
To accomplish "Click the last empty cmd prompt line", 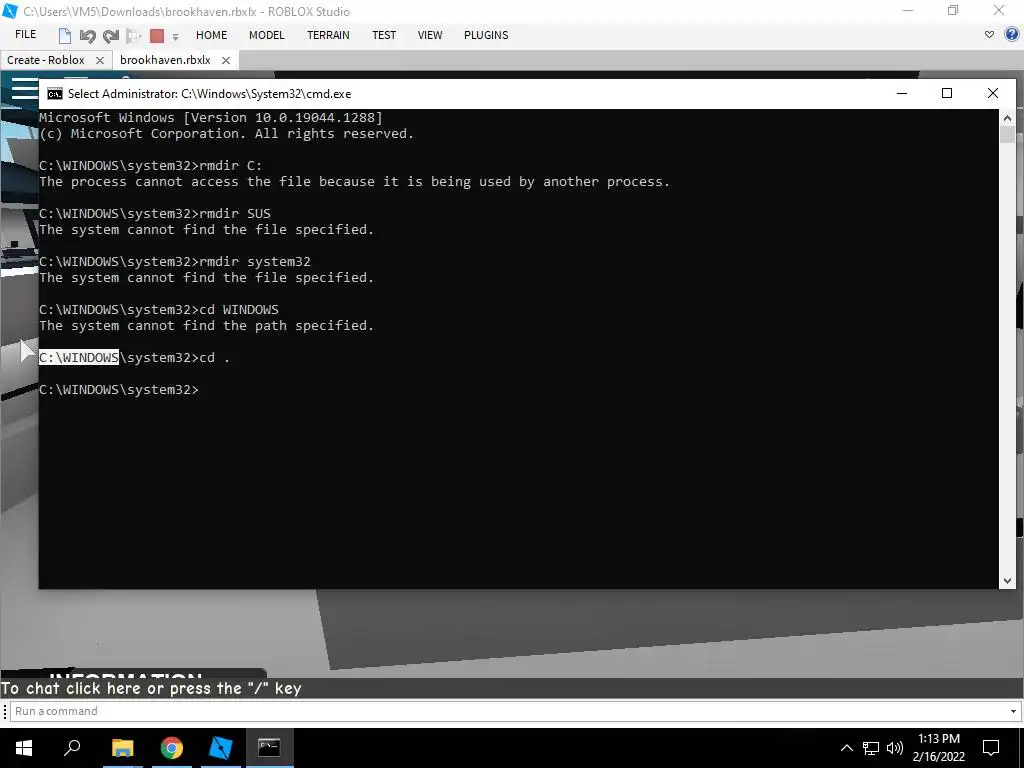I will pos(119,390).
